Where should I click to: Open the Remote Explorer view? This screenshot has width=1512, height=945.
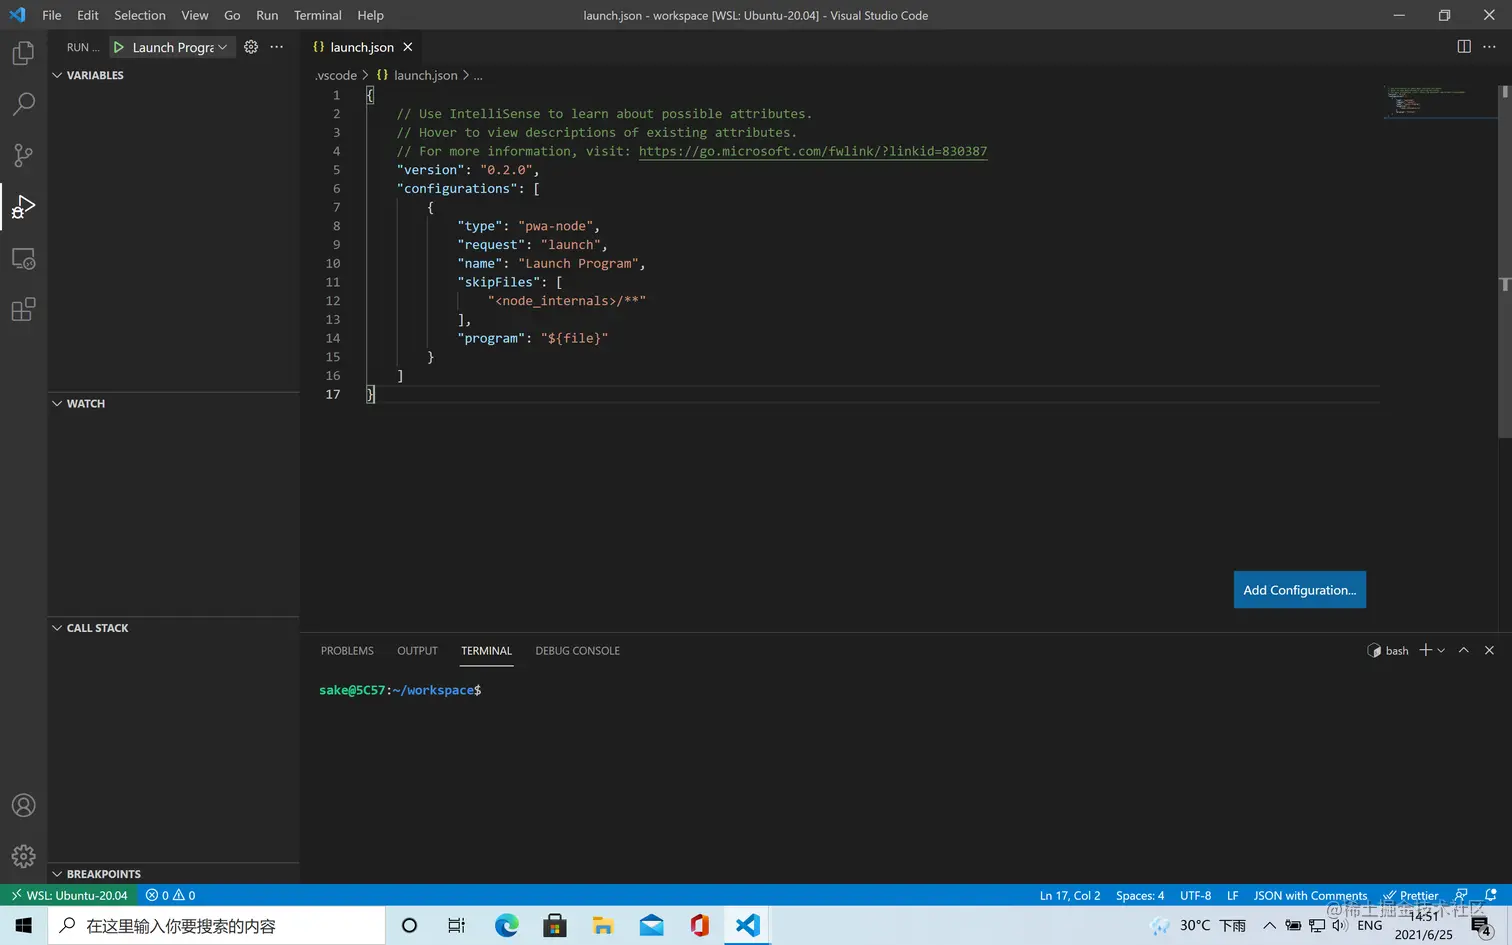tap(23, 259)
